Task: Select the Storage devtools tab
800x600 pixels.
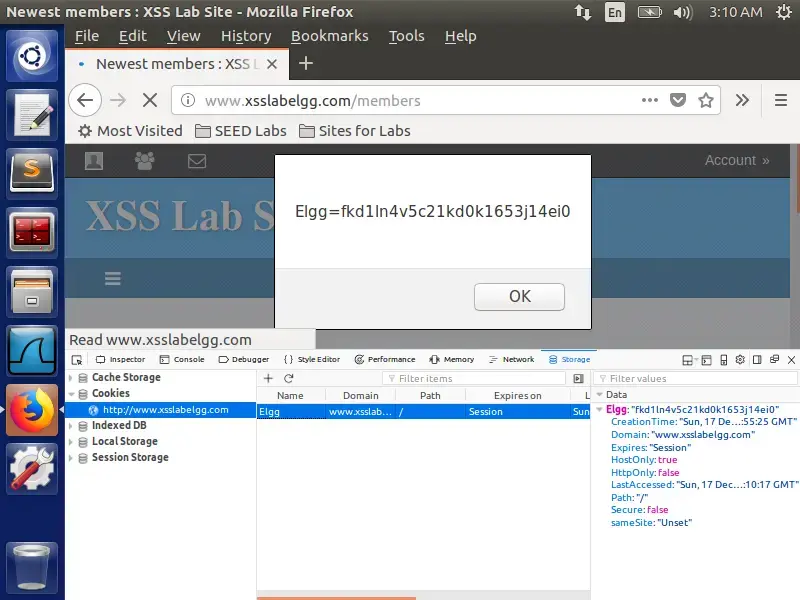Action: click(569, 360)
